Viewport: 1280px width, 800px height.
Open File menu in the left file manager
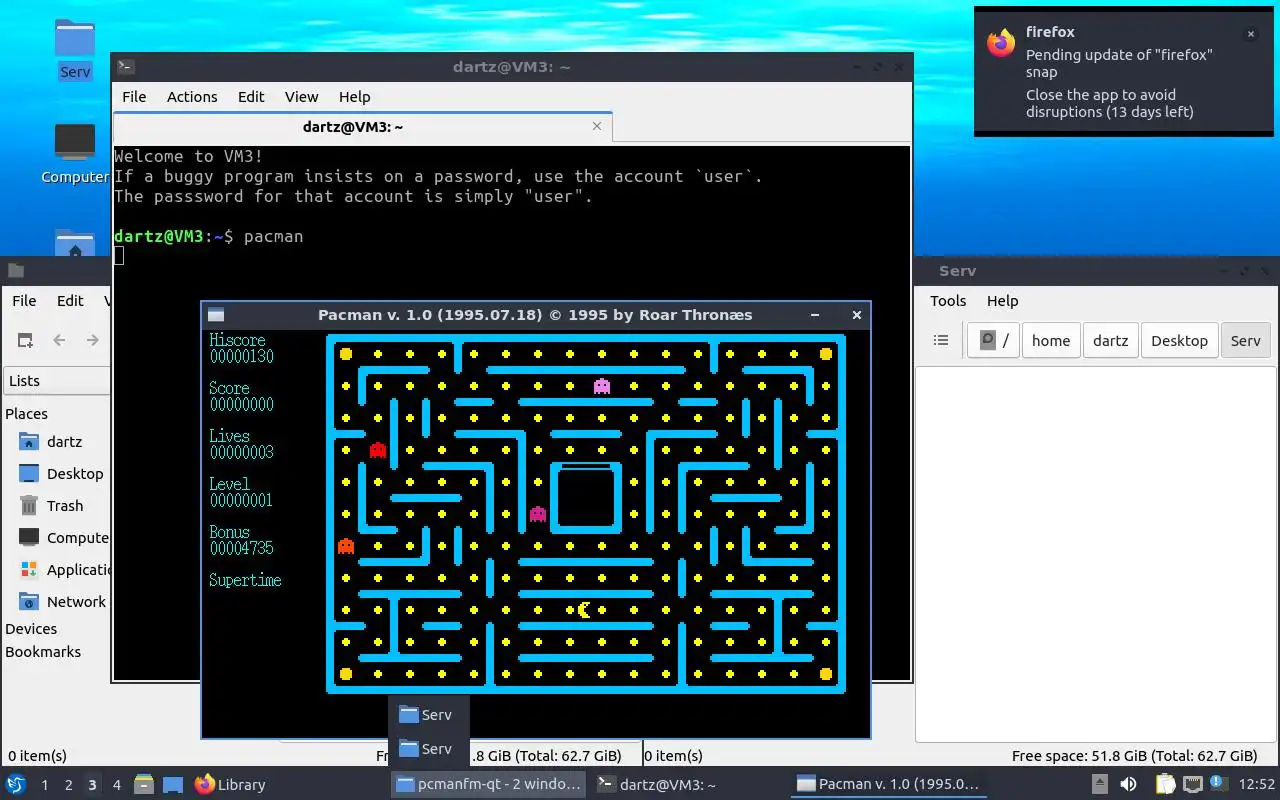pos(24,301)
